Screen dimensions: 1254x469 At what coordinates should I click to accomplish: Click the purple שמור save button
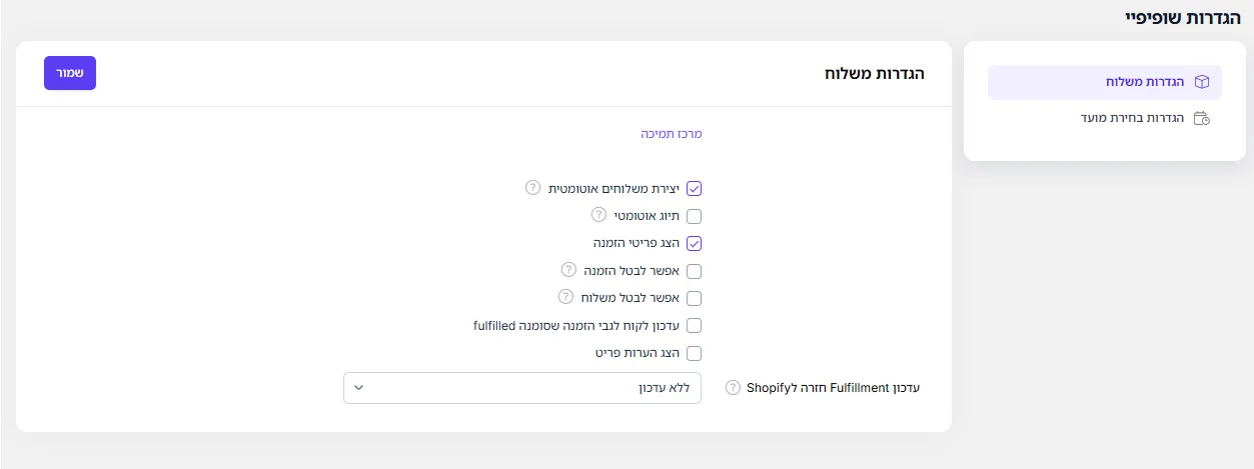click(70, 73)
